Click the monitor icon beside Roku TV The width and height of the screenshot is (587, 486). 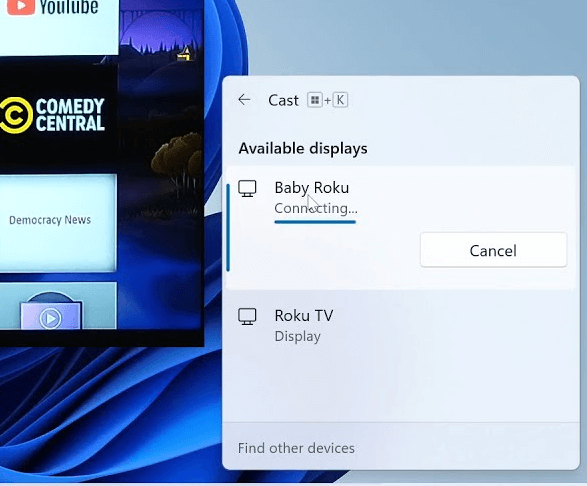[247, 316]
